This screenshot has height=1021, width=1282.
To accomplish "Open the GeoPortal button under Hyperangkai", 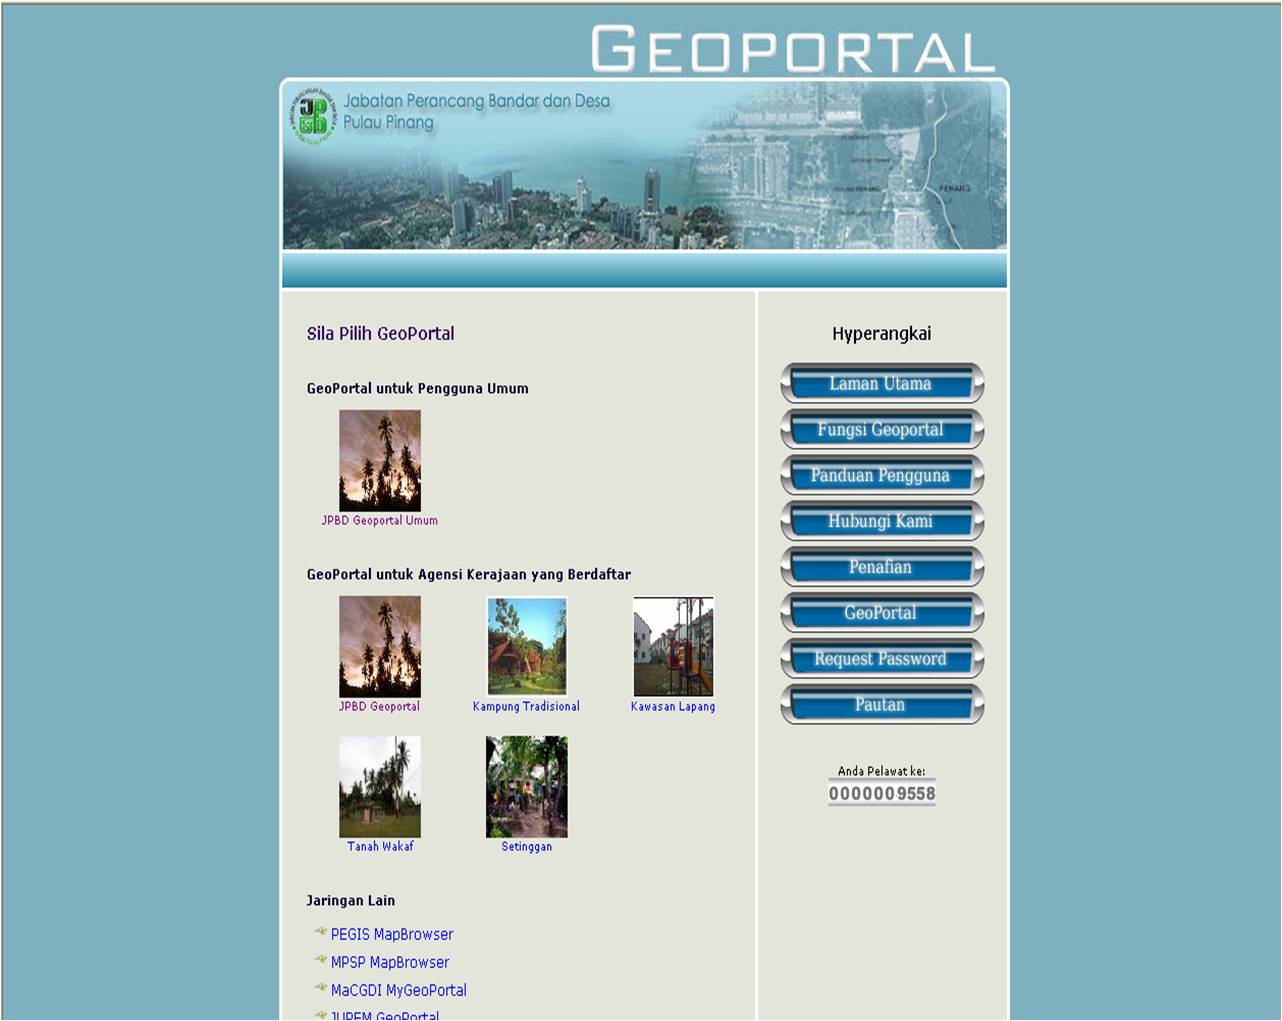I will pyautogui.click(x=881, y=613).
